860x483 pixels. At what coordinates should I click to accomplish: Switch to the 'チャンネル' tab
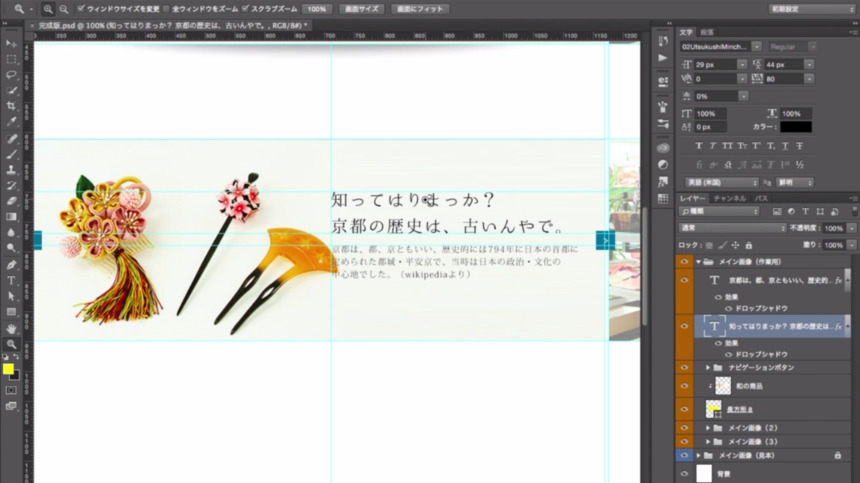click(730, 198)
